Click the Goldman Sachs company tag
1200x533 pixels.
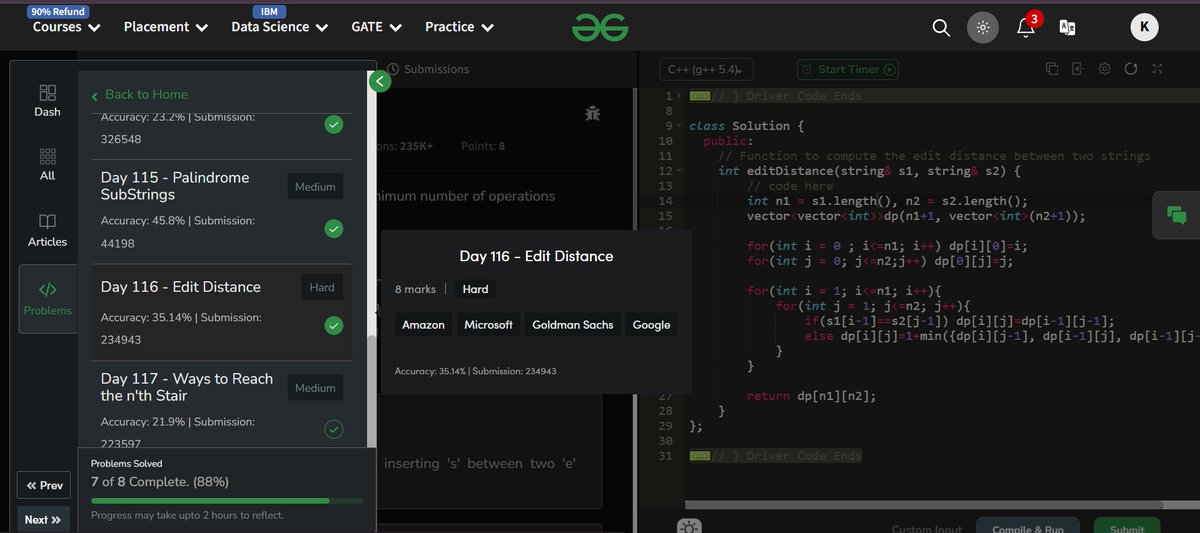click(573, 325)
